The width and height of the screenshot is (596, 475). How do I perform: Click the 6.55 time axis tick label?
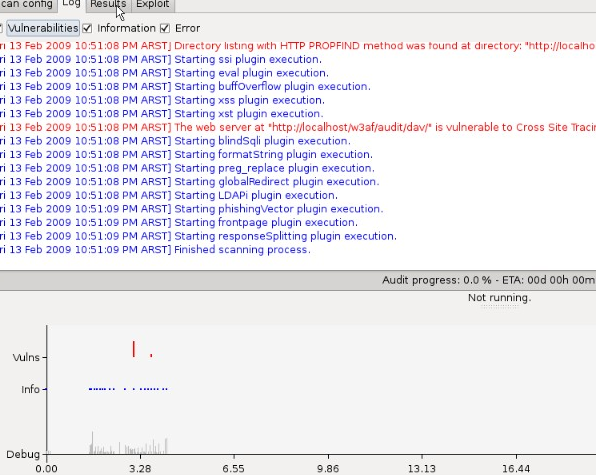(x=234, y=469)
